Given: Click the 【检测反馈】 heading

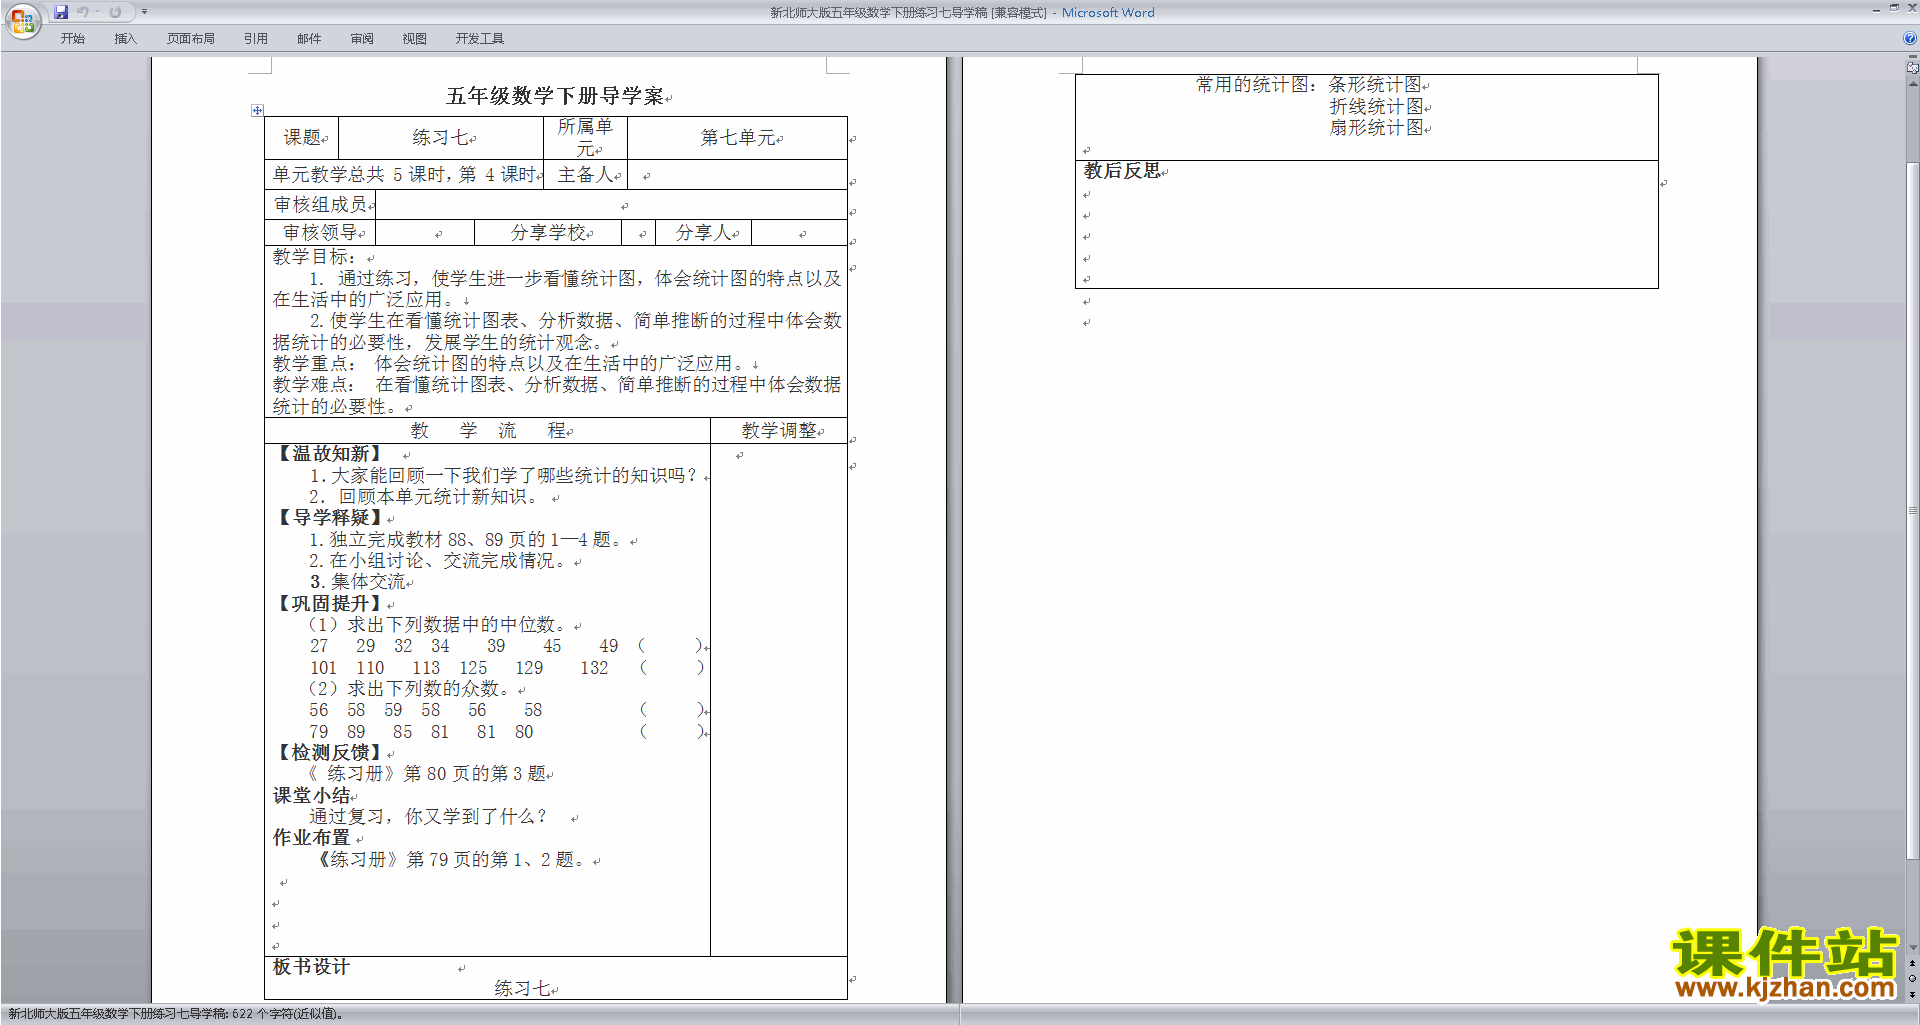Looking at the screenshot, I should [x=330, y=753].
